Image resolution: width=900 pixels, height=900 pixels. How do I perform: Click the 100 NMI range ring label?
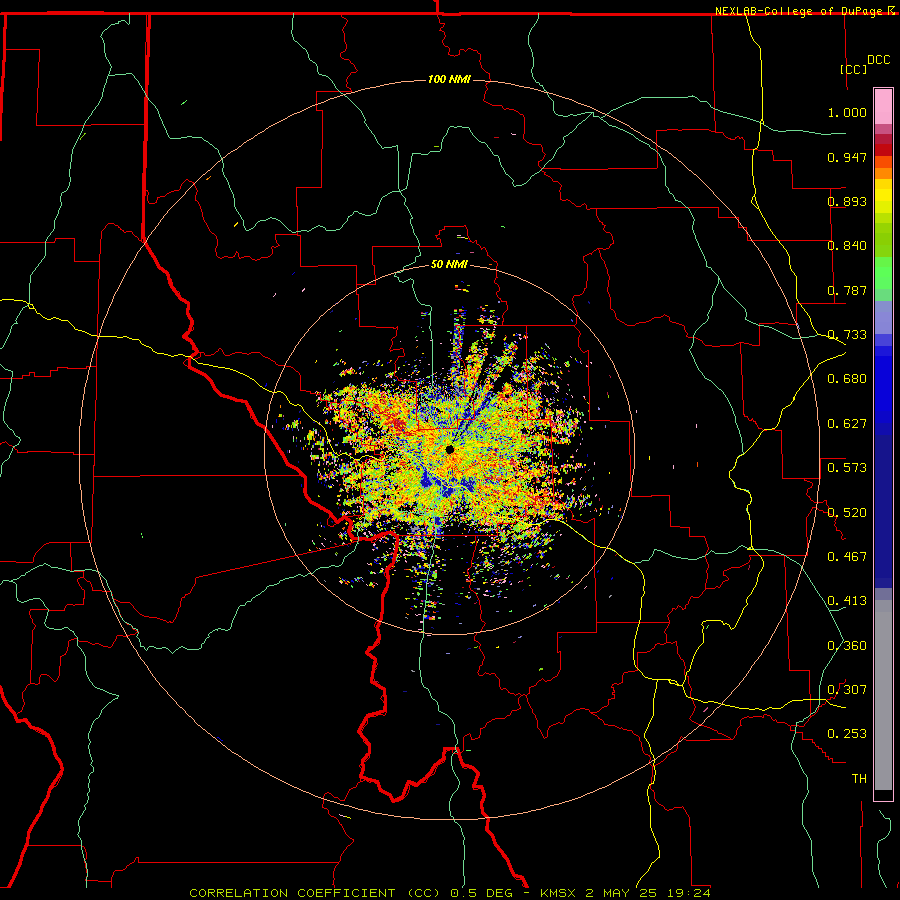[449, 79]
